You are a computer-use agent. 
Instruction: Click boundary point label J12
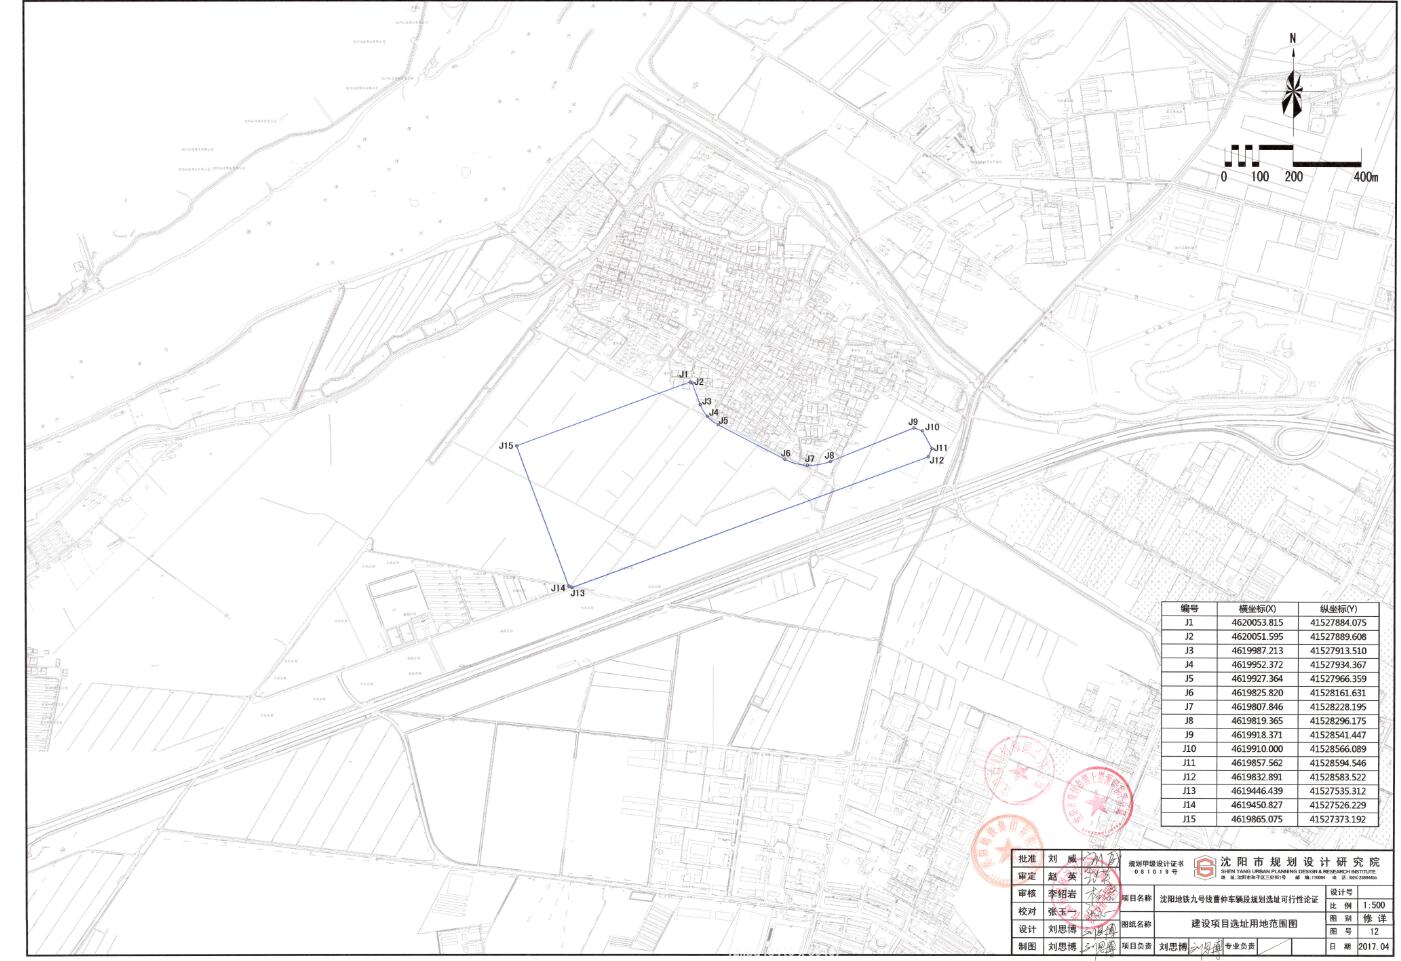click(936, 461)
